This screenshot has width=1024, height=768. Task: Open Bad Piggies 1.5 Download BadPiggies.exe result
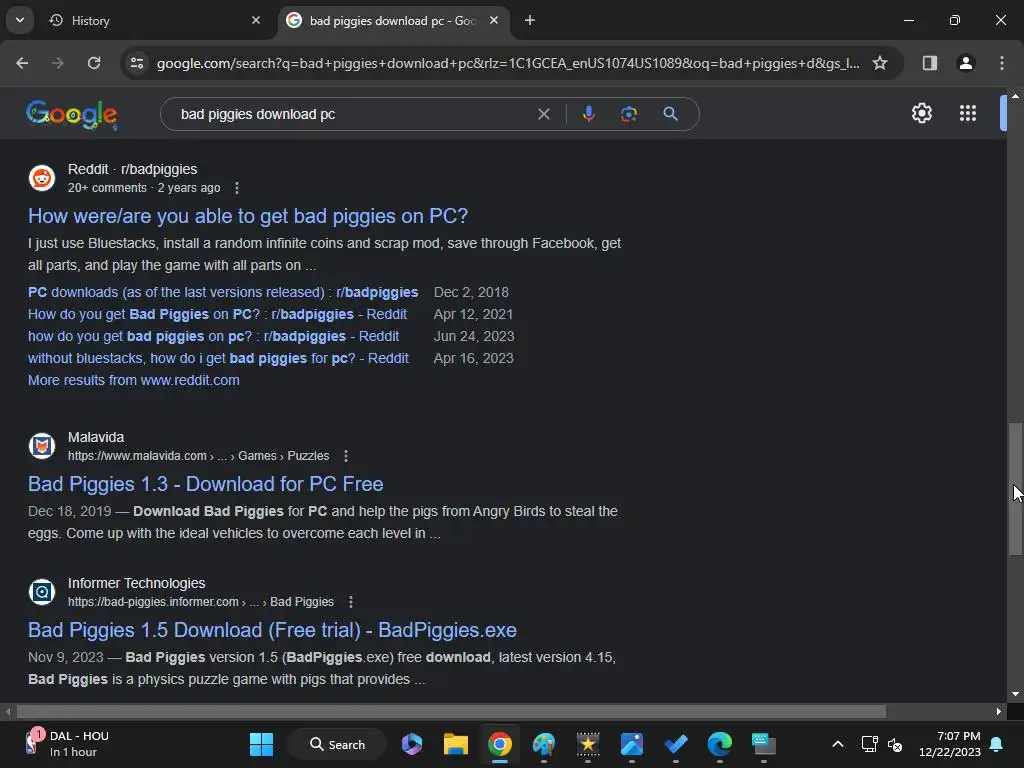(x=272, y=630)
